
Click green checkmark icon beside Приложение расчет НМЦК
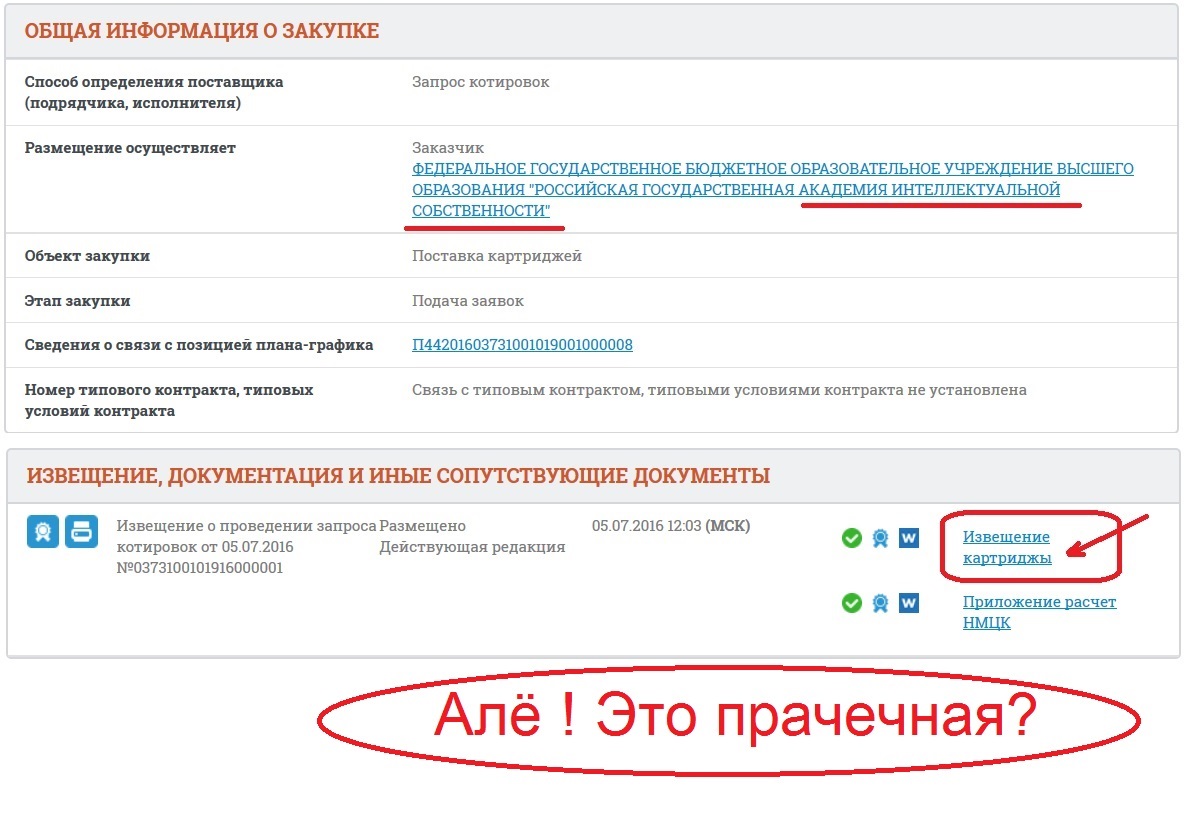(x=851, y=603)
